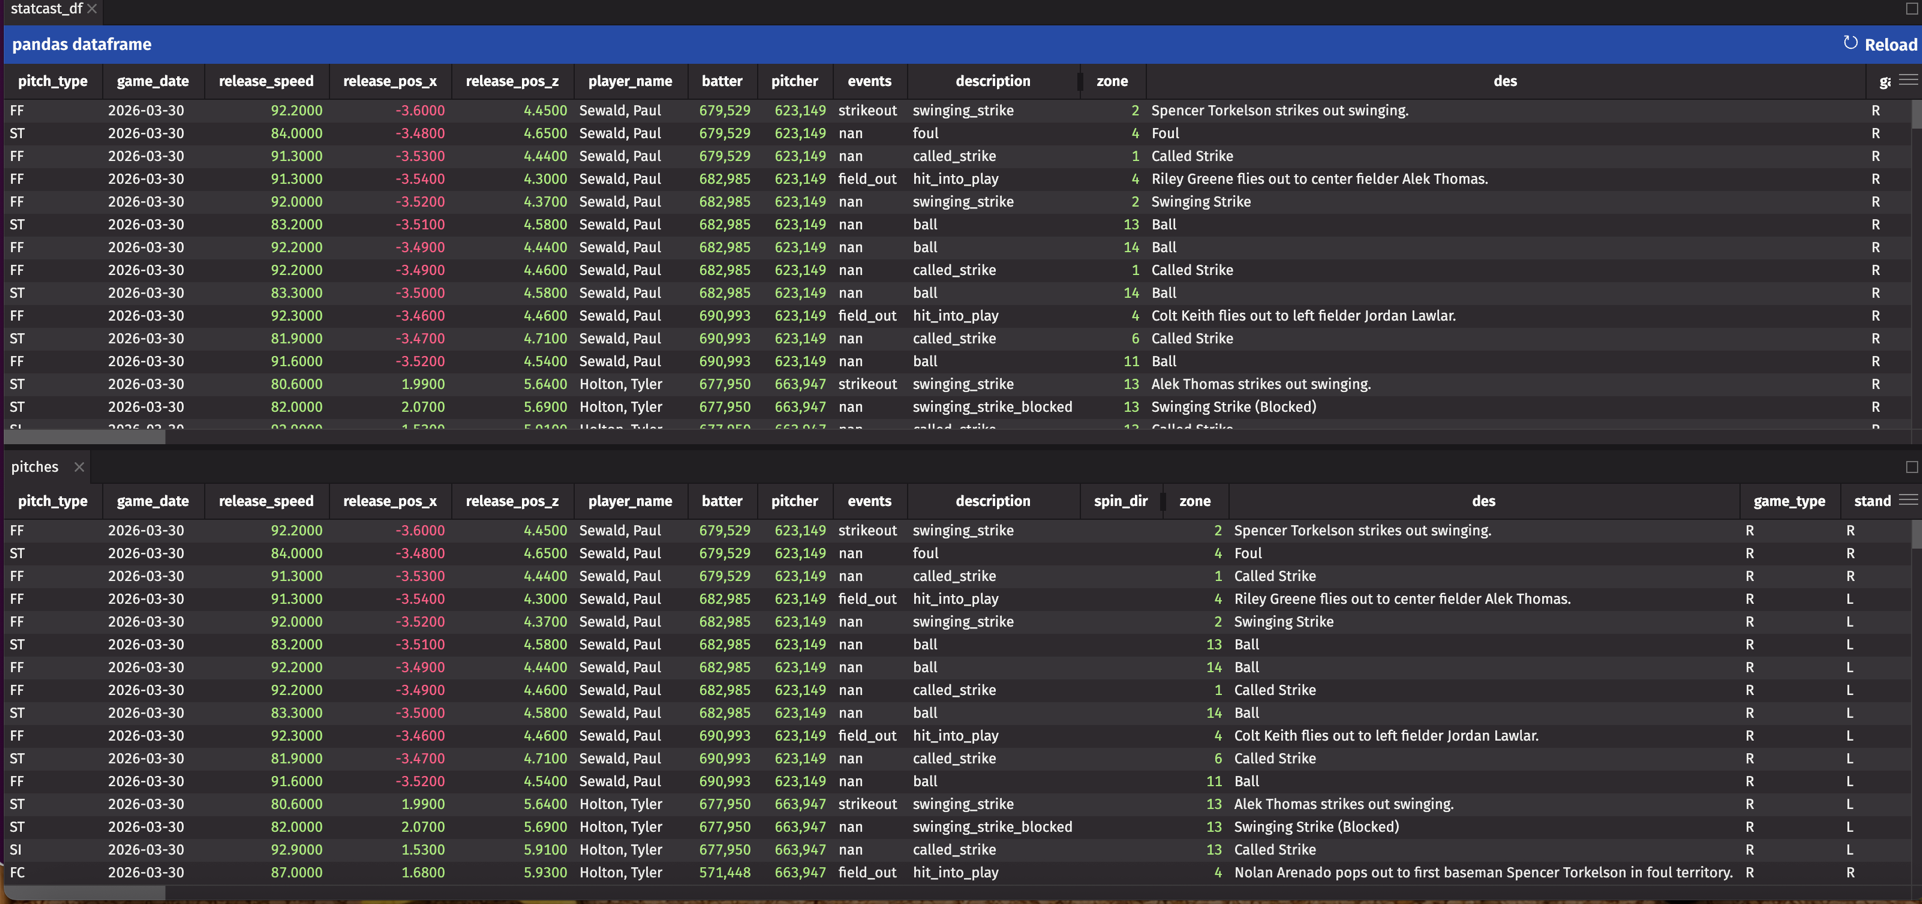Open the pitches table options hamburger menu
This screenshot has width=1922, height=904.
1908,500
